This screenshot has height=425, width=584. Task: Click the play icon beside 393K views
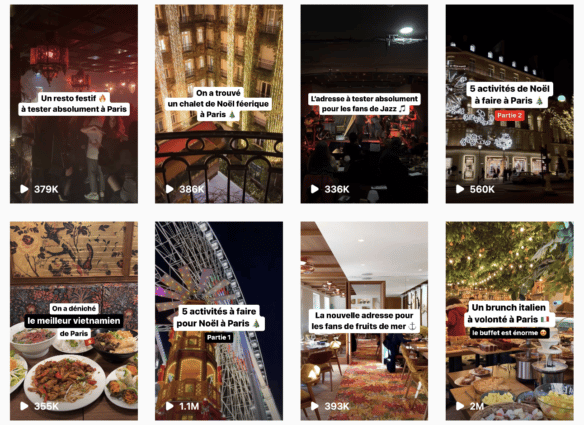[x=315, y=406]
